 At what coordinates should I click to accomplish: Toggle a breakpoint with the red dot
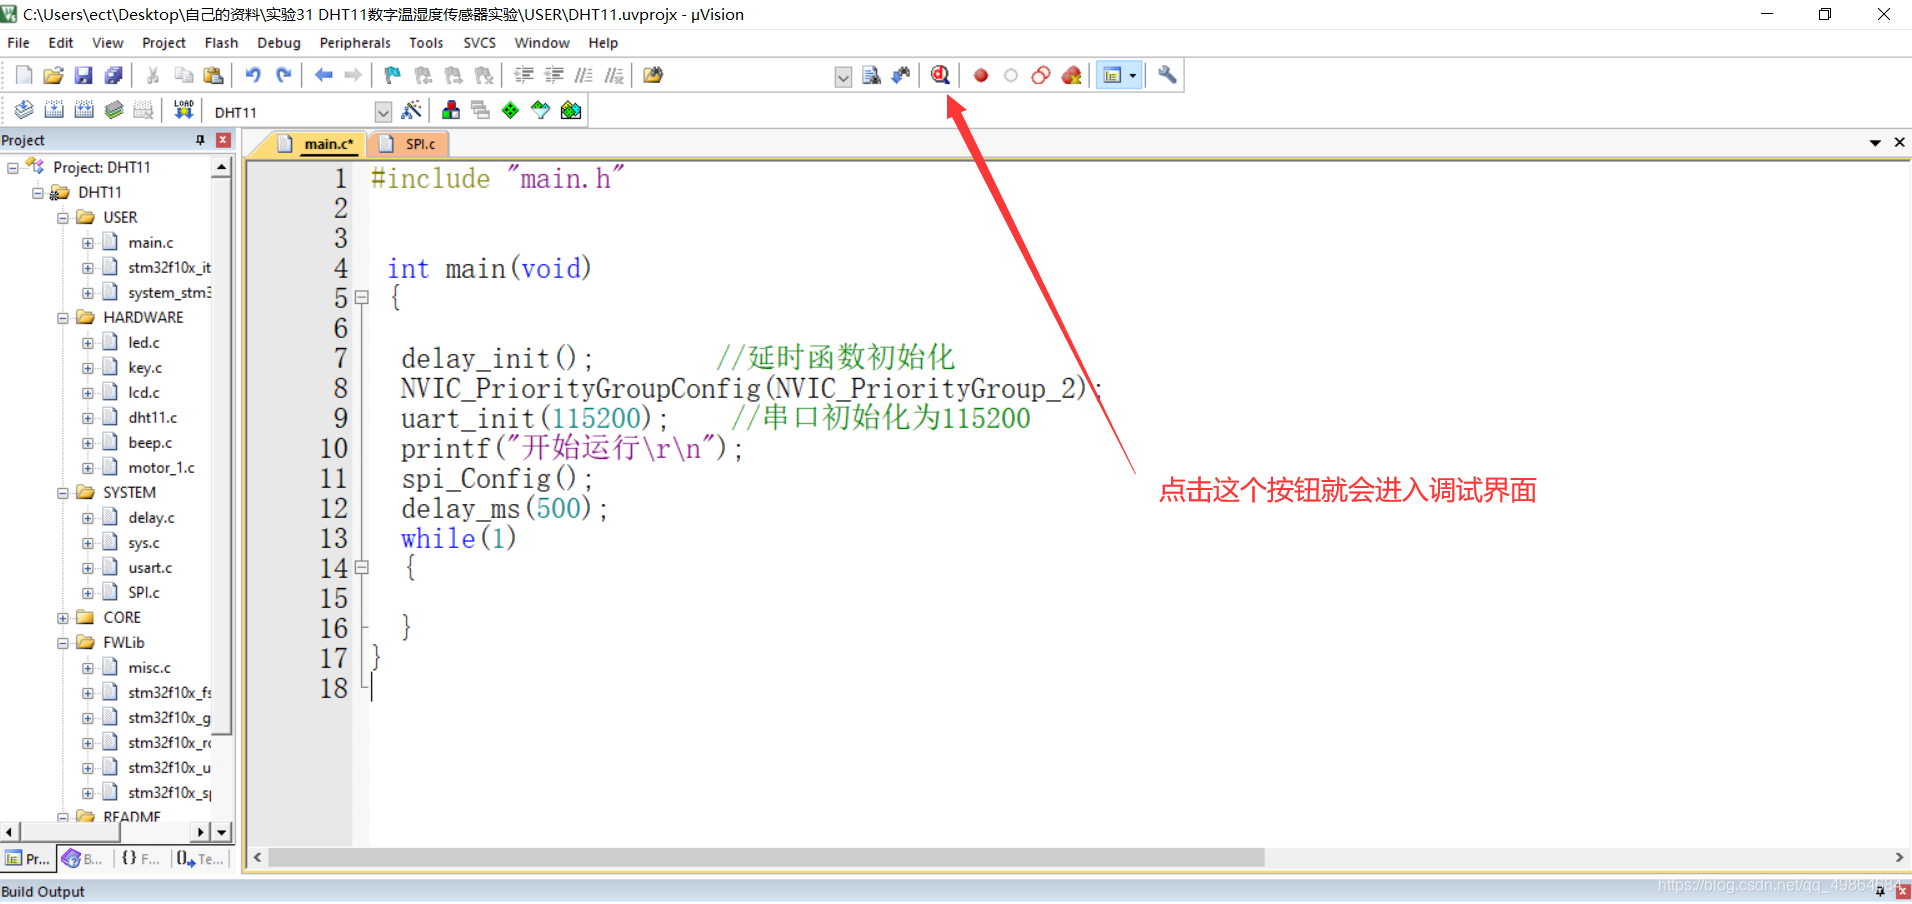tap(981, 75)
